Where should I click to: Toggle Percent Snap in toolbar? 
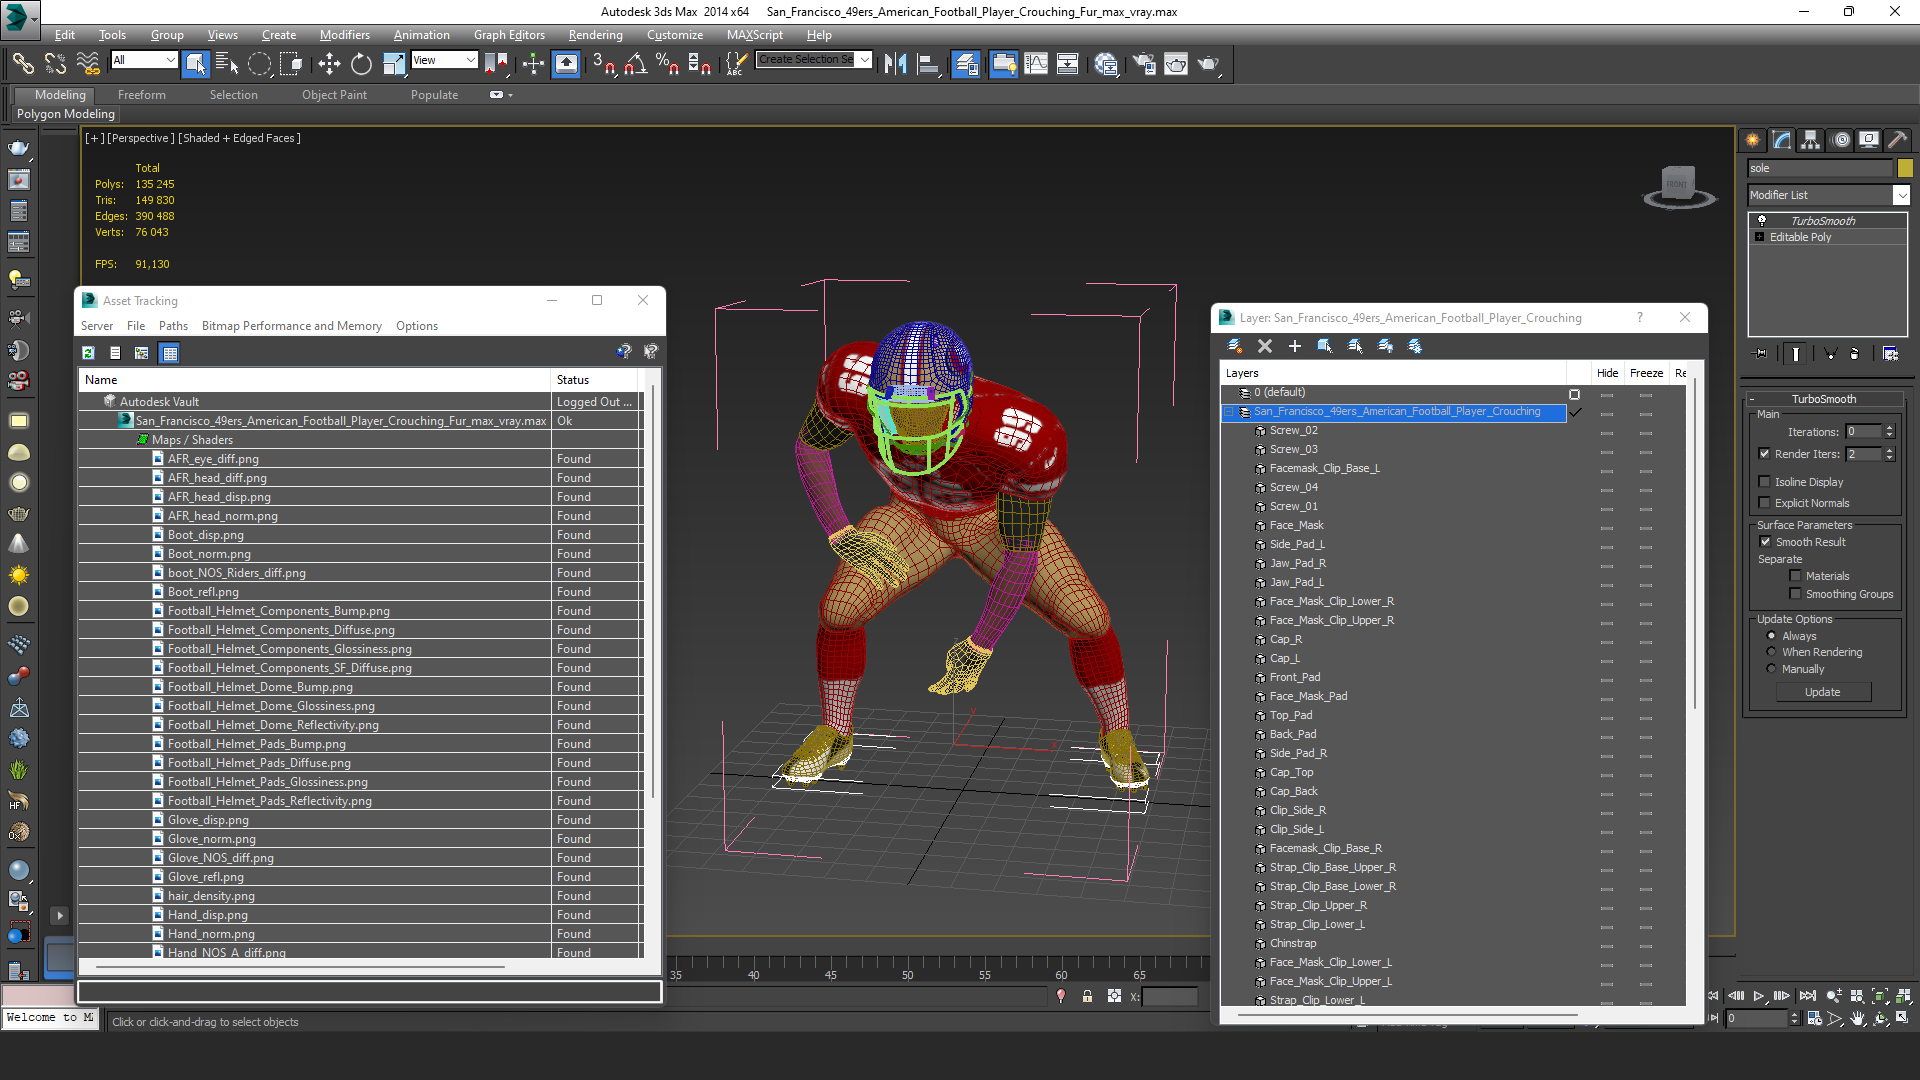[x=667, y=64]
